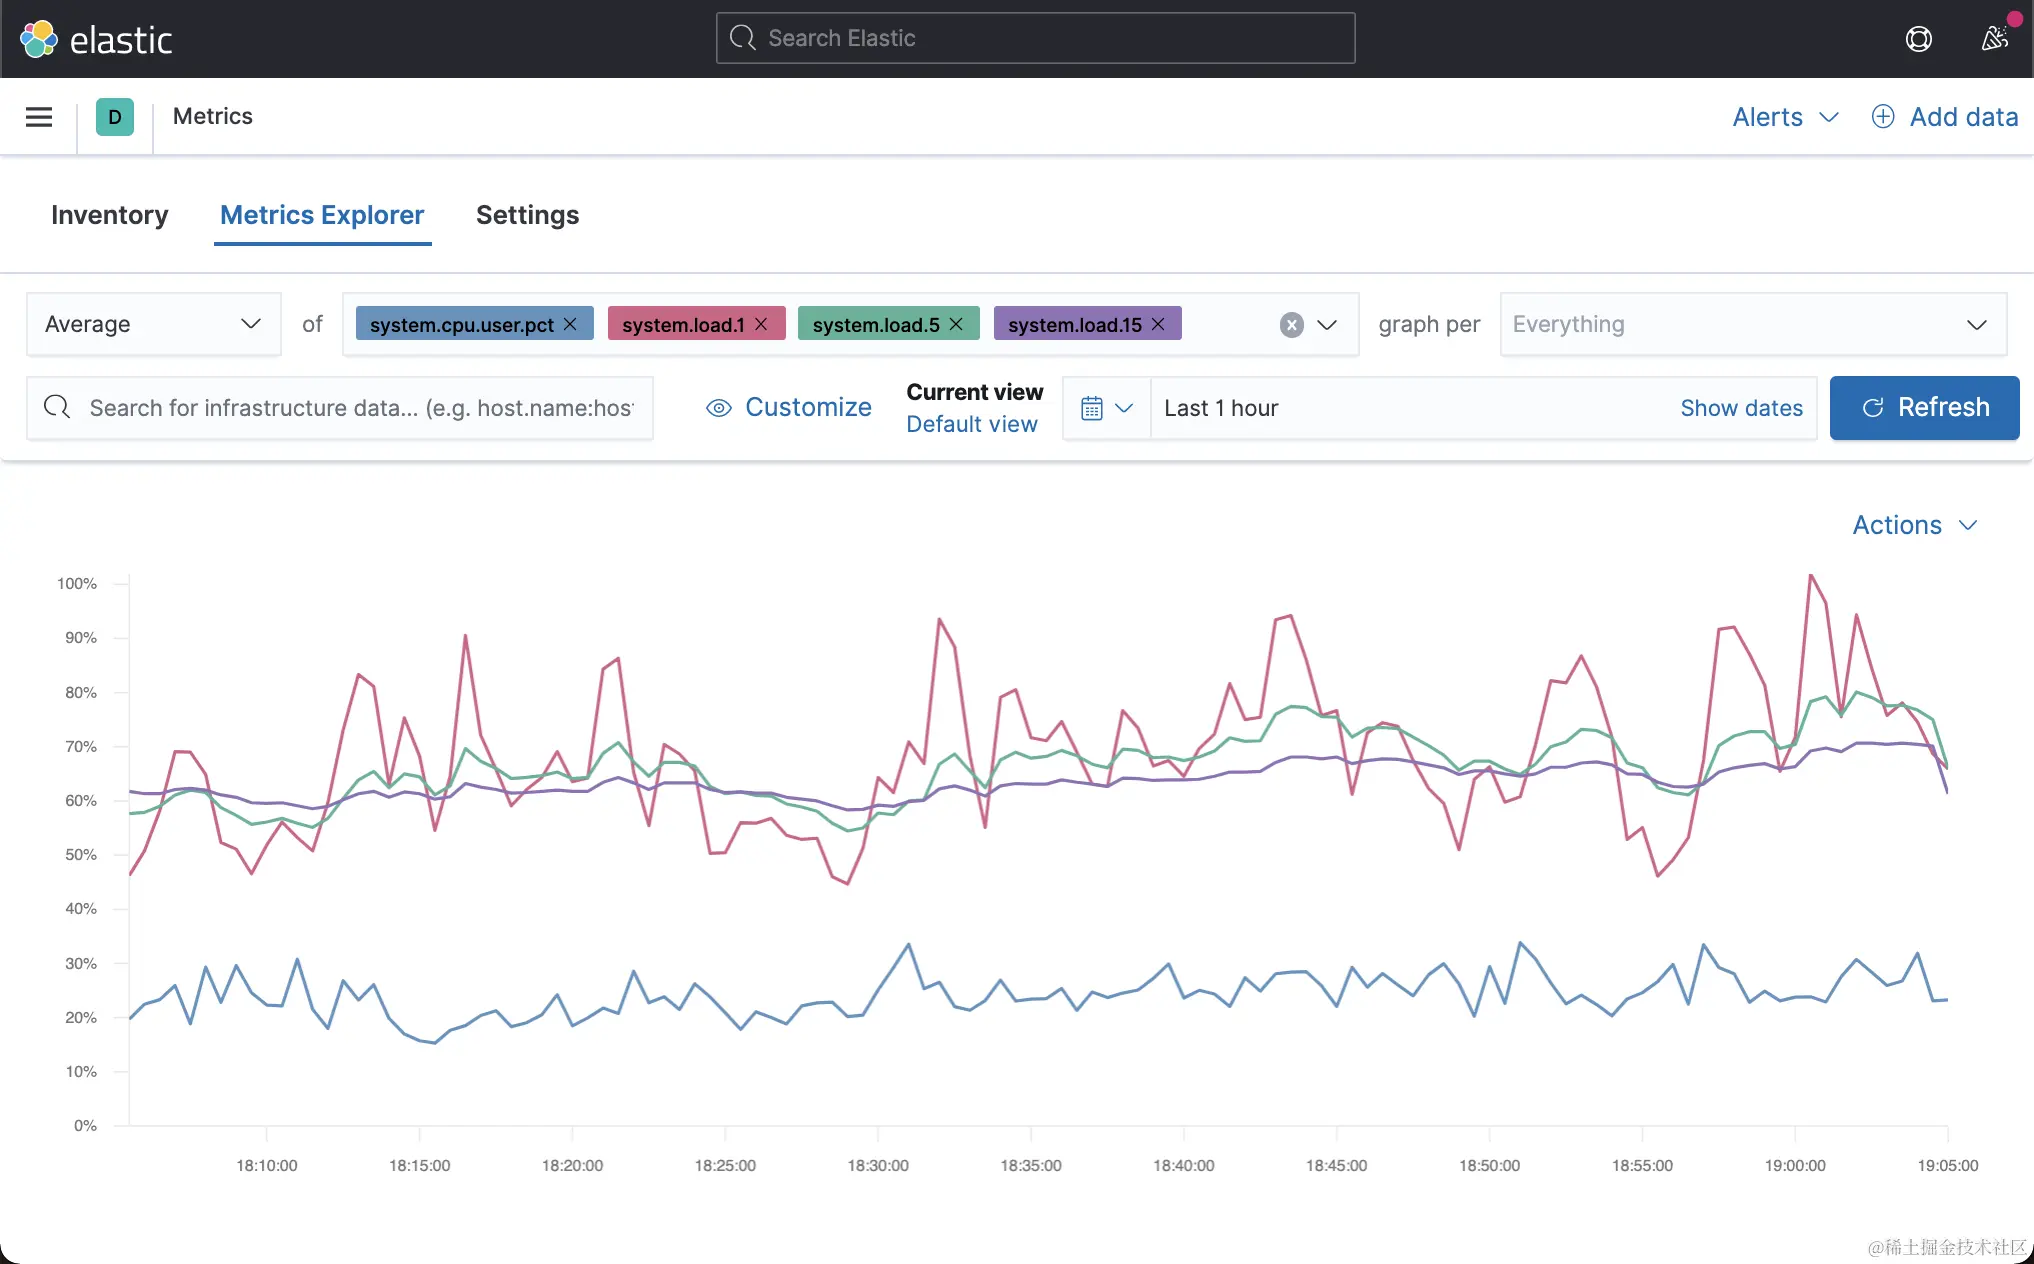This screenshot has height=1264, width=2034.
Task: Click the green D space avatar
Action: tap(115, 117)
